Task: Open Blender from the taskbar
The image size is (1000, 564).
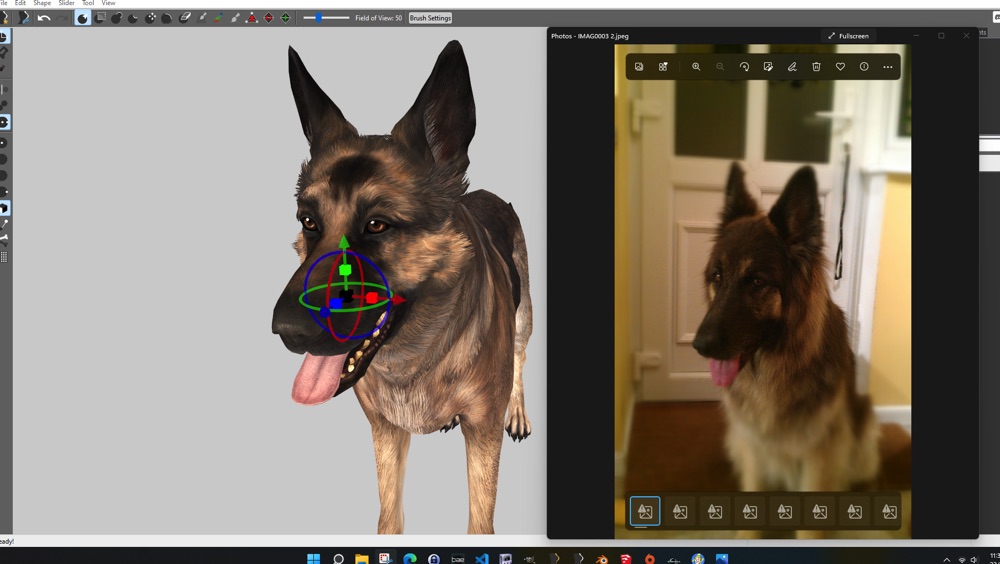Action: click(601, 559)
